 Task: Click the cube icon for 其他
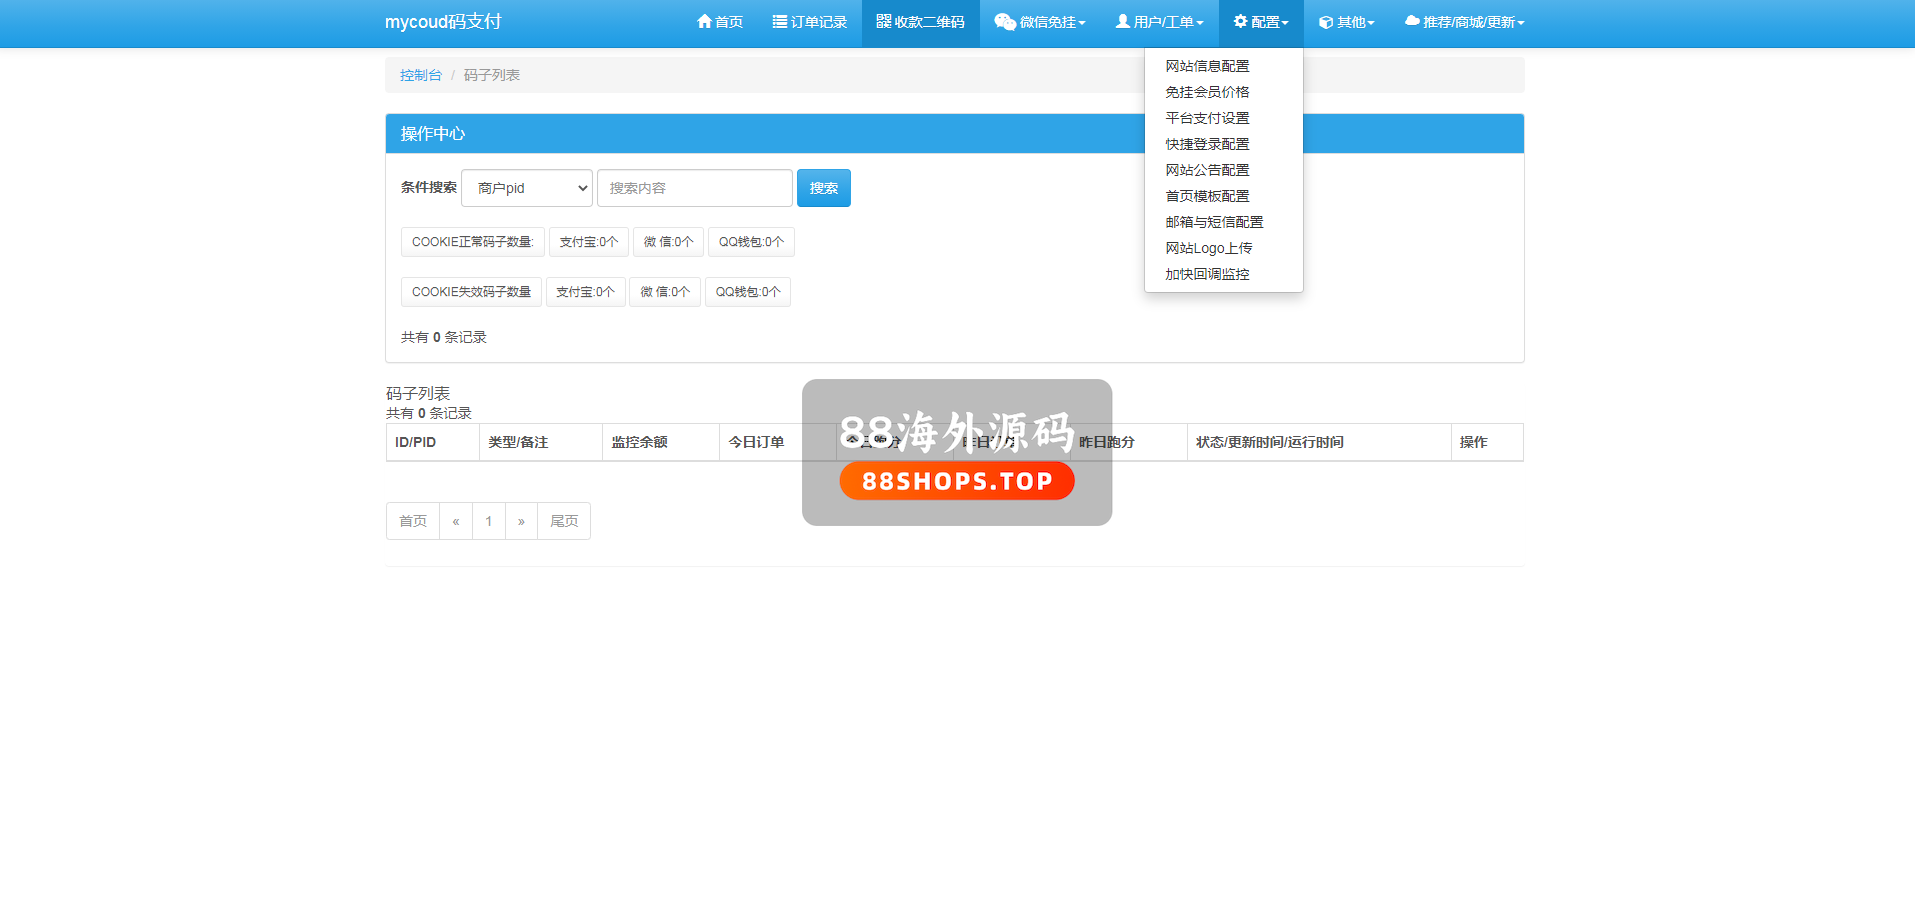click(x=1326, y=22)
